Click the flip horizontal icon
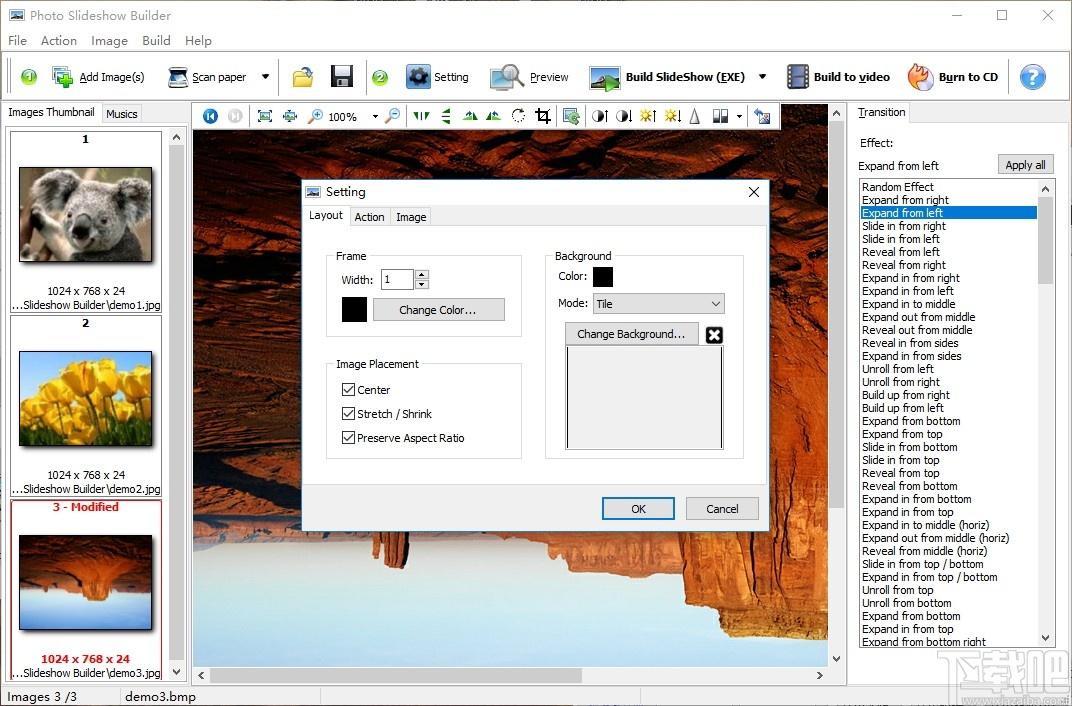 (421, 116)
